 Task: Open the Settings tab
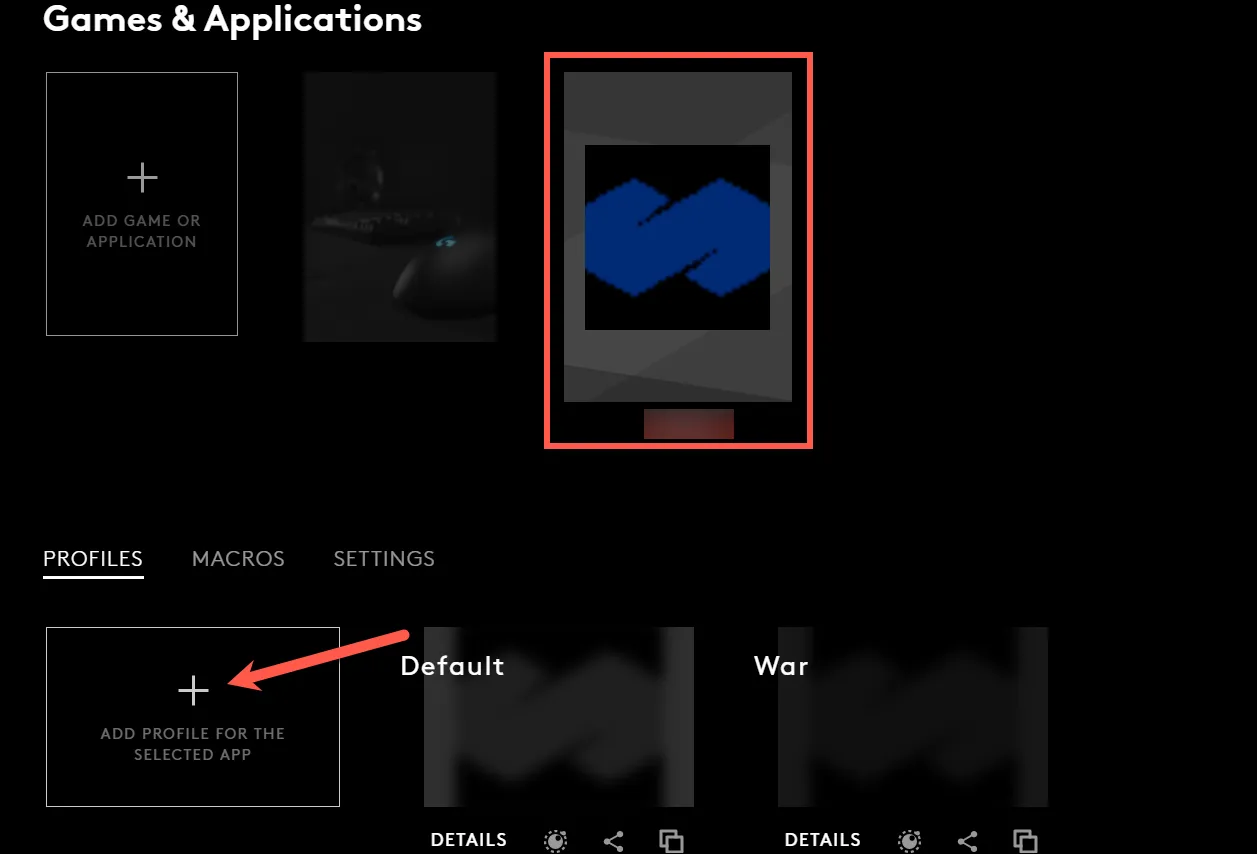click(384, 559)
